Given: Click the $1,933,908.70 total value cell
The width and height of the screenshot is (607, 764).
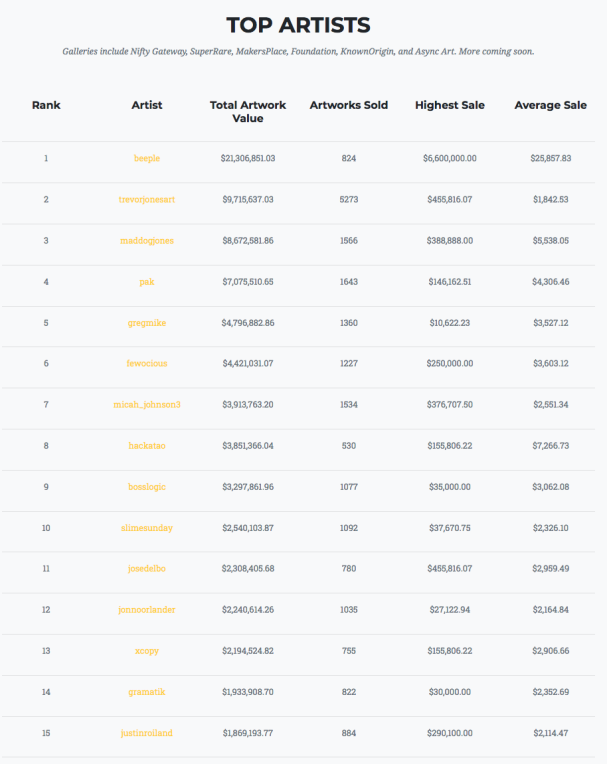Looking at the screenshot, I should pyautogui.click(x=248, y=692).
